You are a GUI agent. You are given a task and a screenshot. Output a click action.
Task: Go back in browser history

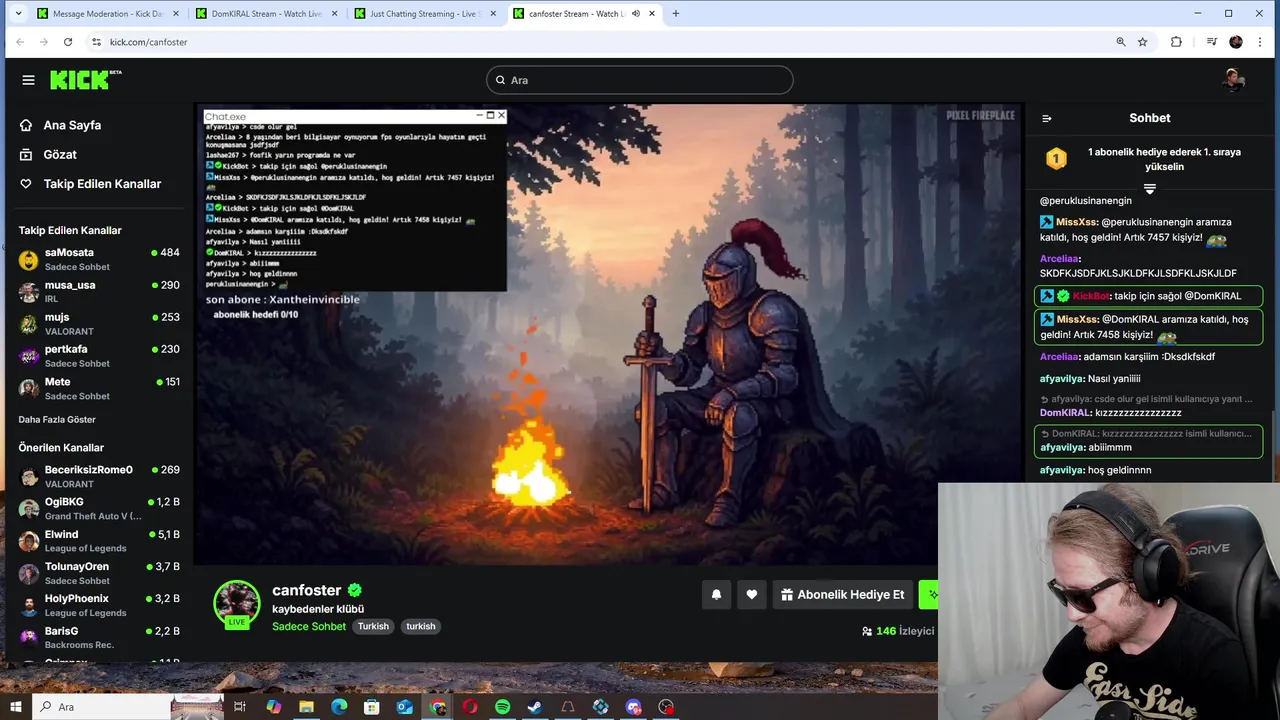tap(19, 42)
